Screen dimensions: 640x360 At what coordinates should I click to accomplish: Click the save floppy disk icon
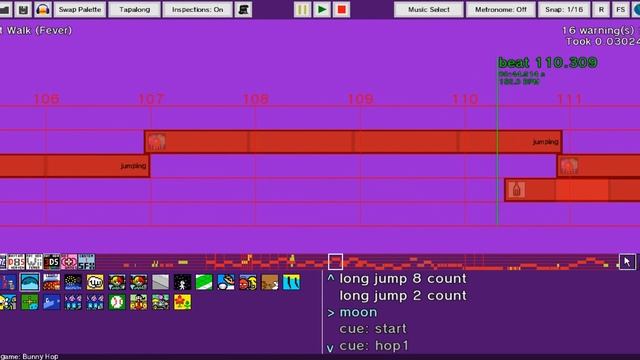tap(23, 9)
